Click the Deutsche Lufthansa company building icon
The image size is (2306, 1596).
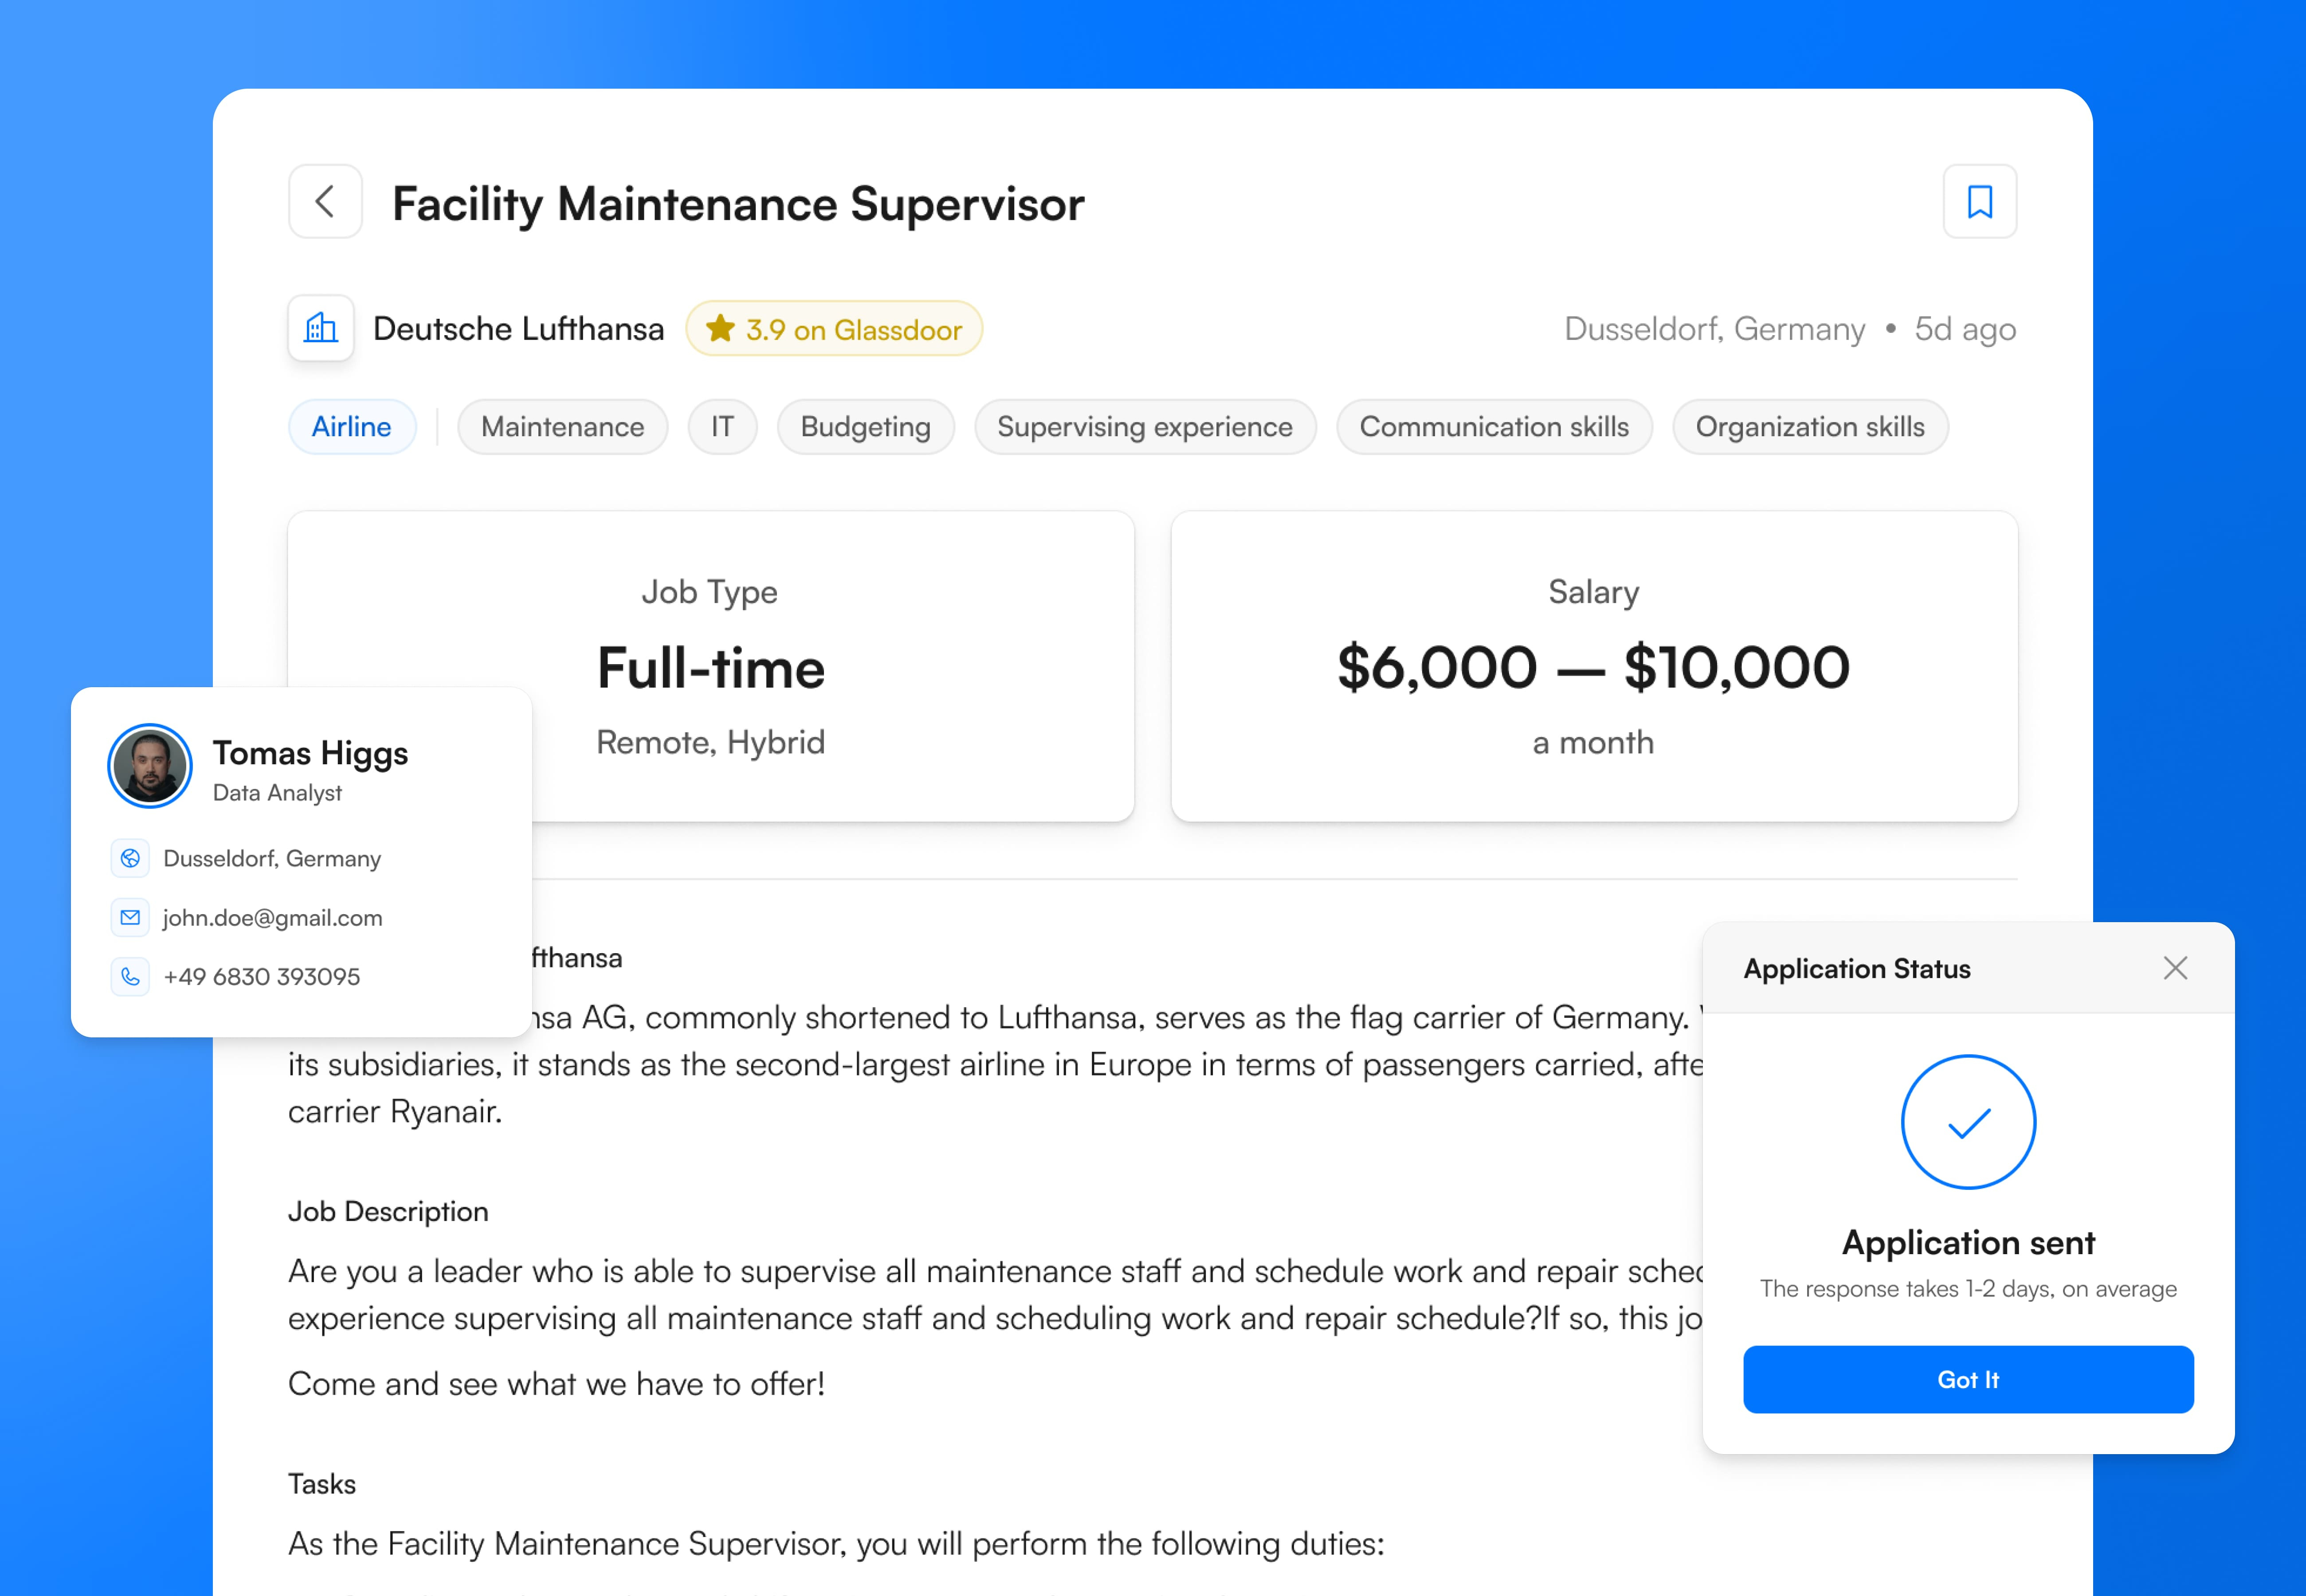(321, 328)
